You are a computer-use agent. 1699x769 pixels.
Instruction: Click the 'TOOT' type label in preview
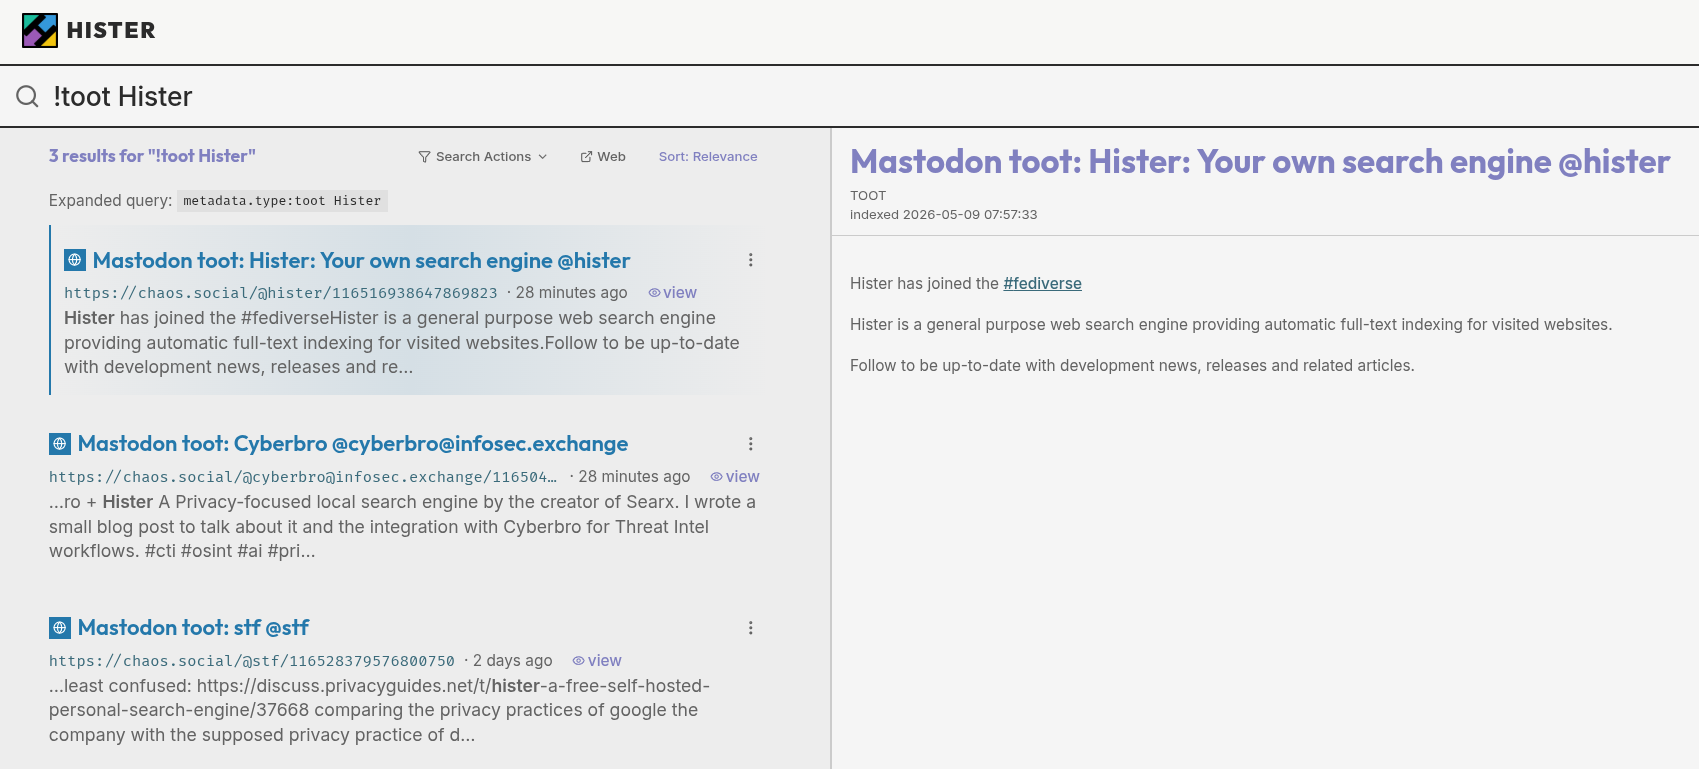(868, 196)
